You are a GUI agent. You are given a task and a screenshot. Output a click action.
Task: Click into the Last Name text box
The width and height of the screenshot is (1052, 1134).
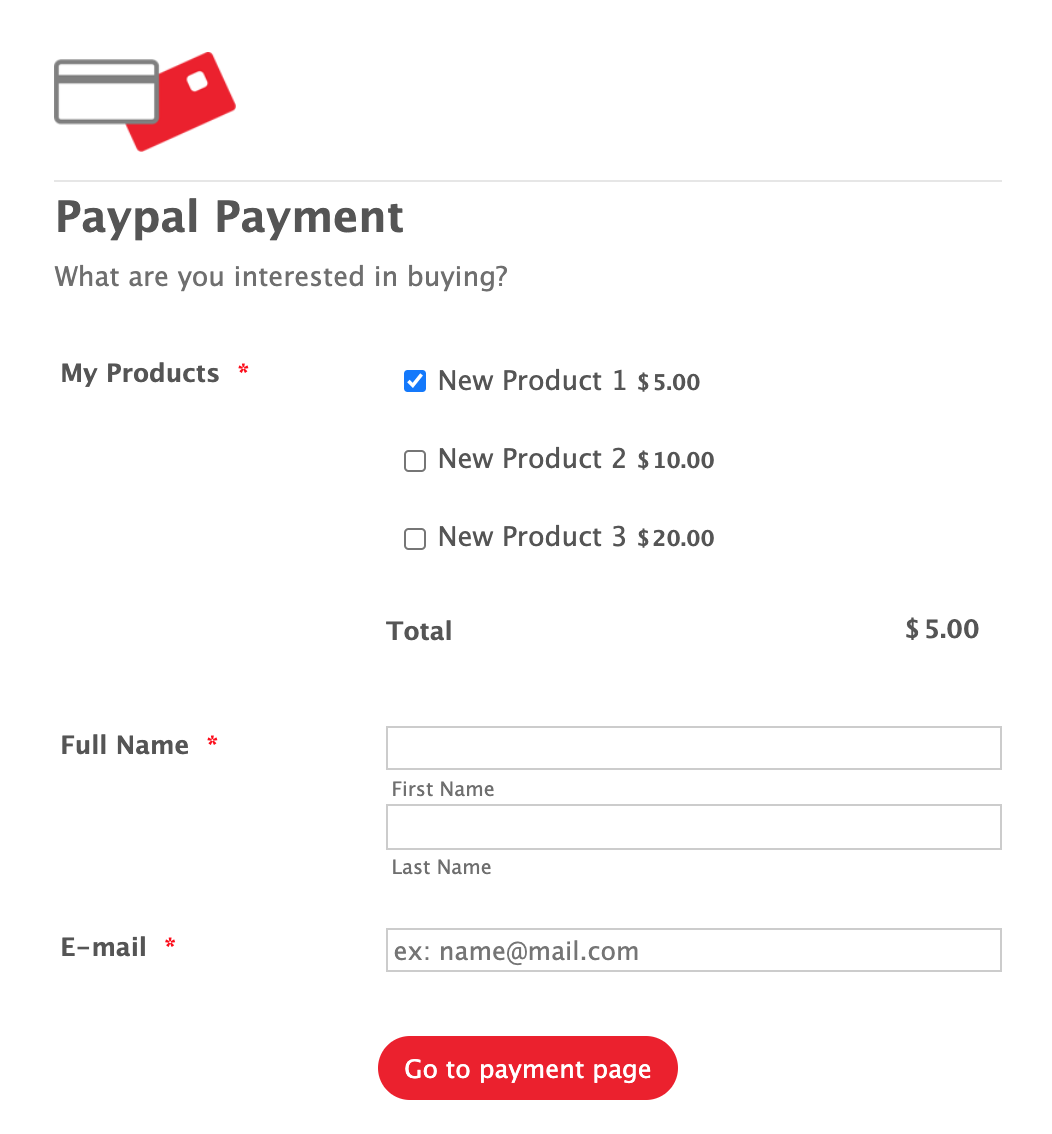tap(693, 827)
